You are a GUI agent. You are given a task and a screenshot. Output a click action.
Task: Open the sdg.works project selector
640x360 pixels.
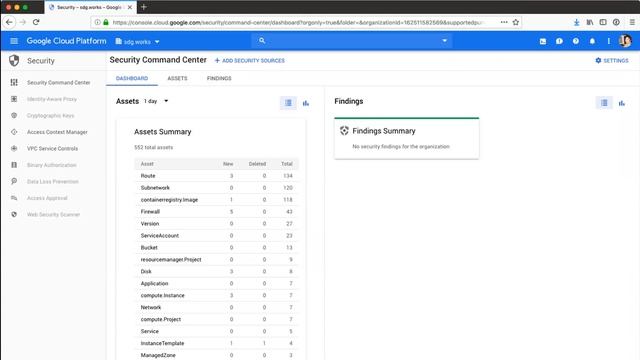click(138, 42)
